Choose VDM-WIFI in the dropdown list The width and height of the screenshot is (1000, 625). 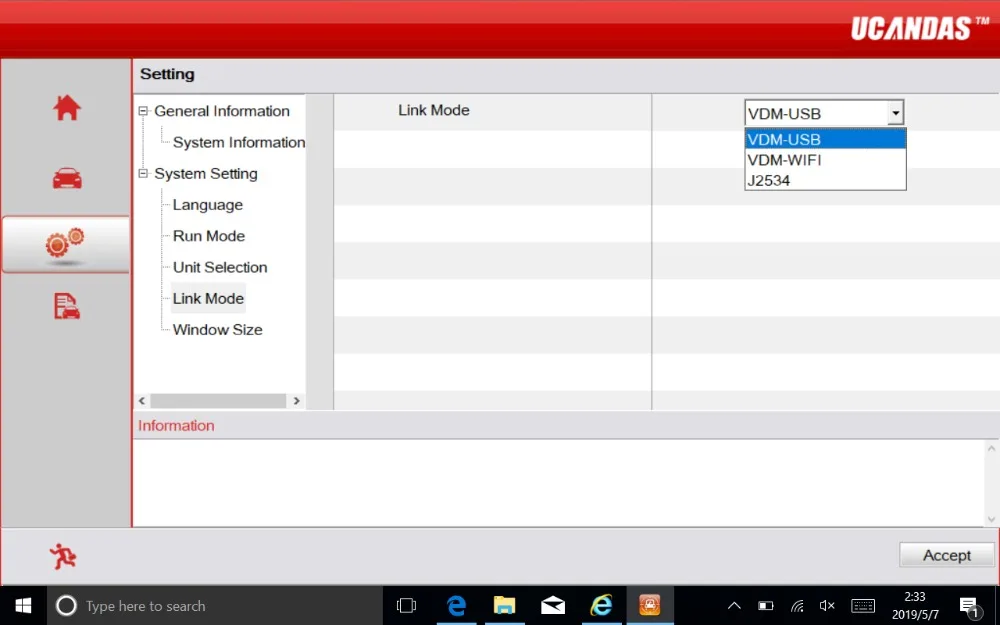(825, 159)
